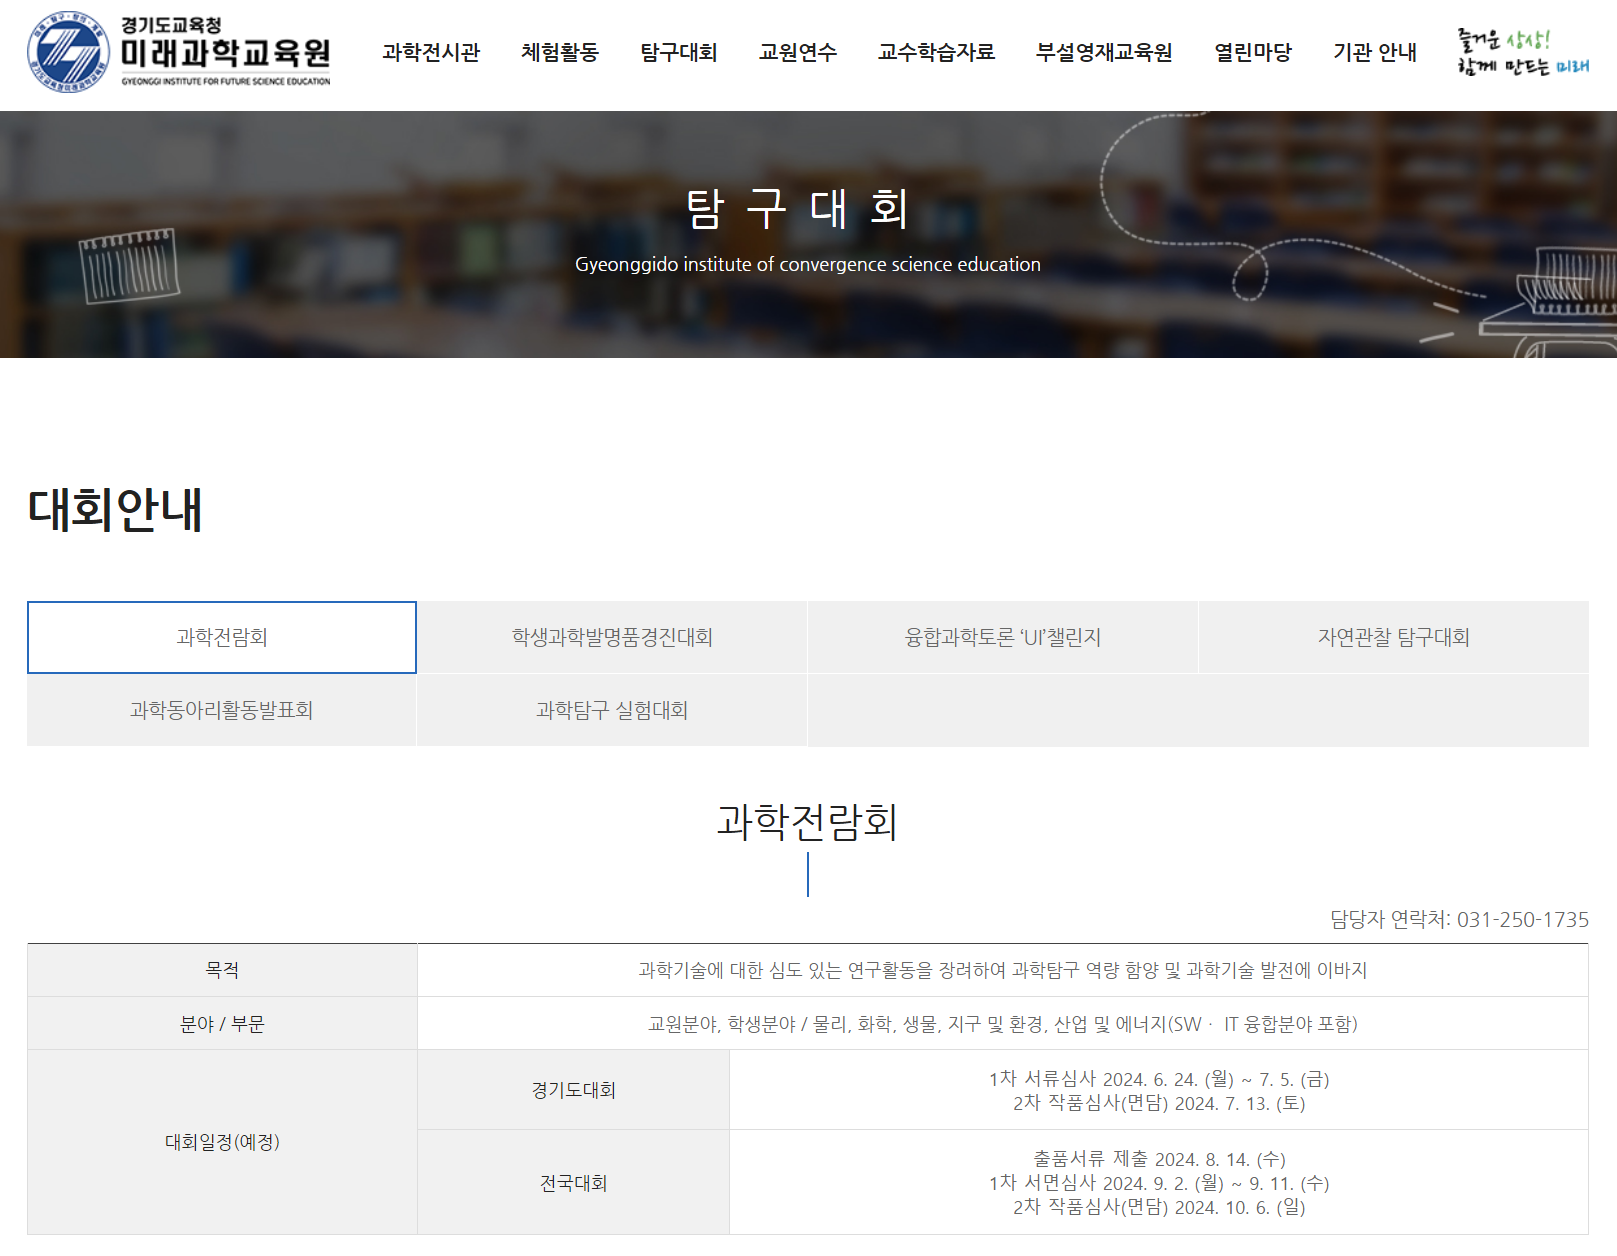Screen dimensions: 1617x1256
Task: Switch to 과학탐구 실험대회 tab
Action: pyautogui.click(x=612, y=710)
